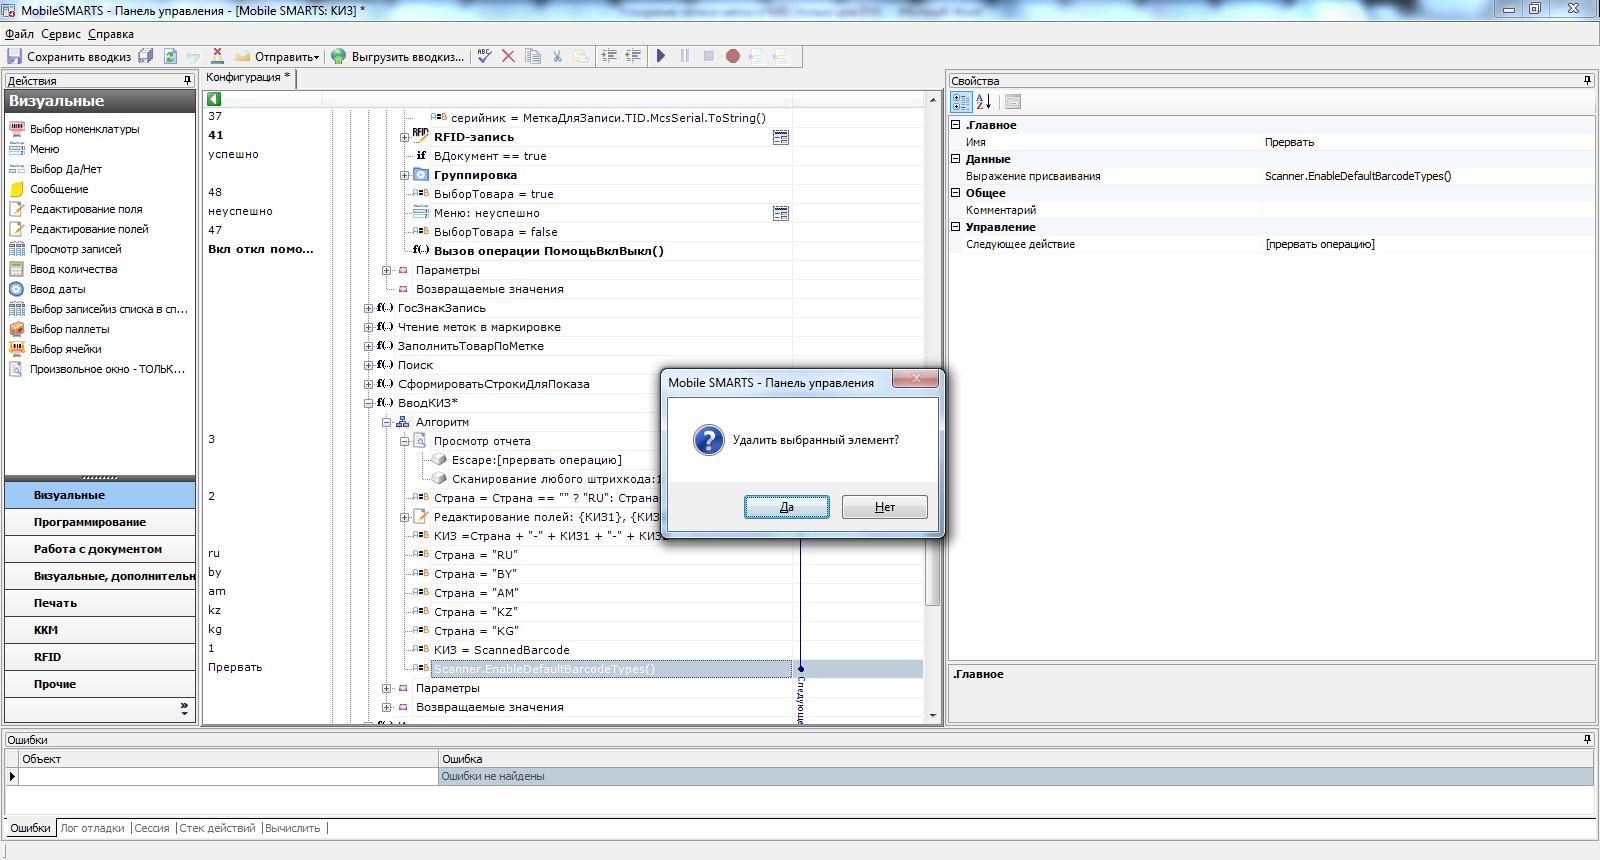Switch to 'Стек действий' tab
This screenshot has width=1600, height=860.
(x=218, y=828)
